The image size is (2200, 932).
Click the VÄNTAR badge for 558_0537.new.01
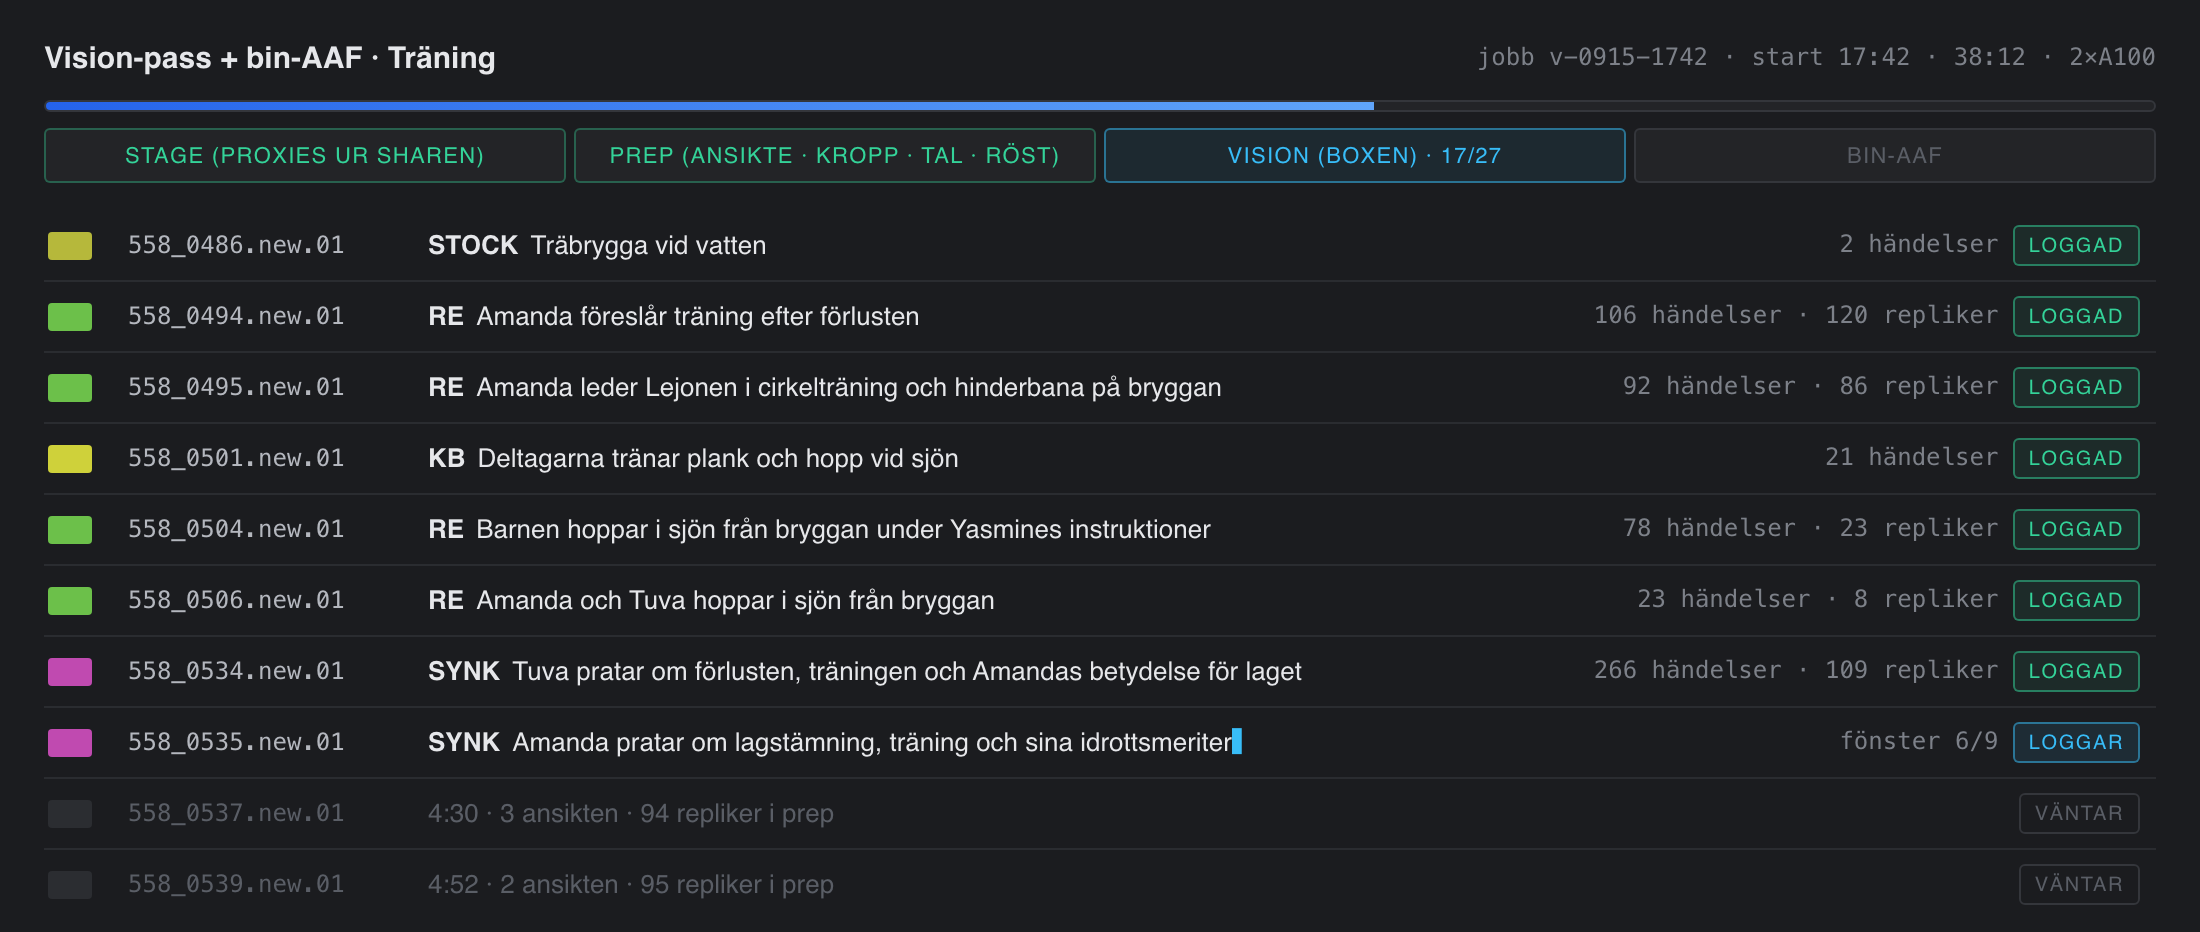pos(2079,814)
